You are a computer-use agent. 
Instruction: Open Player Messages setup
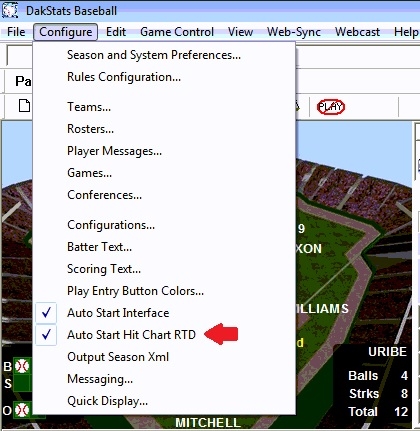click(x=164, y=151)
